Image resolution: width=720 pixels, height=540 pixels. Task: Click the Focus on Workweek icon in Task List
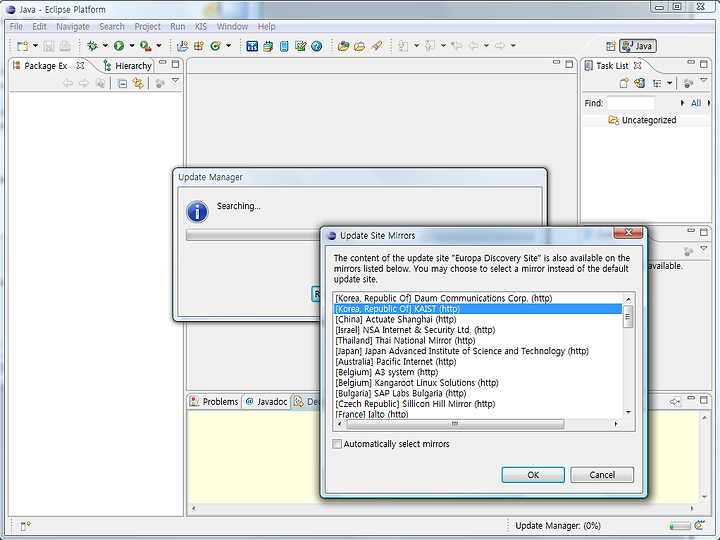(688, 83)
